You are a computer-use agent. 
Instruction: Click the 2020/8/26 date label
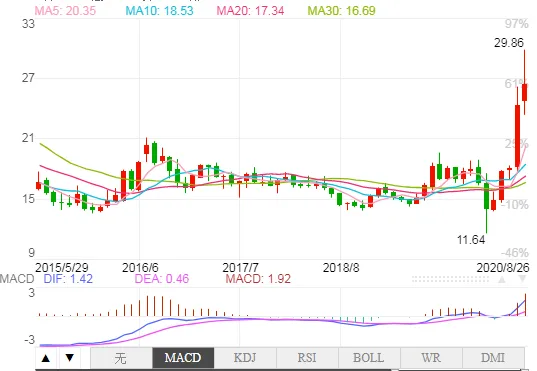pyautogui.click(x=503, y=268)
